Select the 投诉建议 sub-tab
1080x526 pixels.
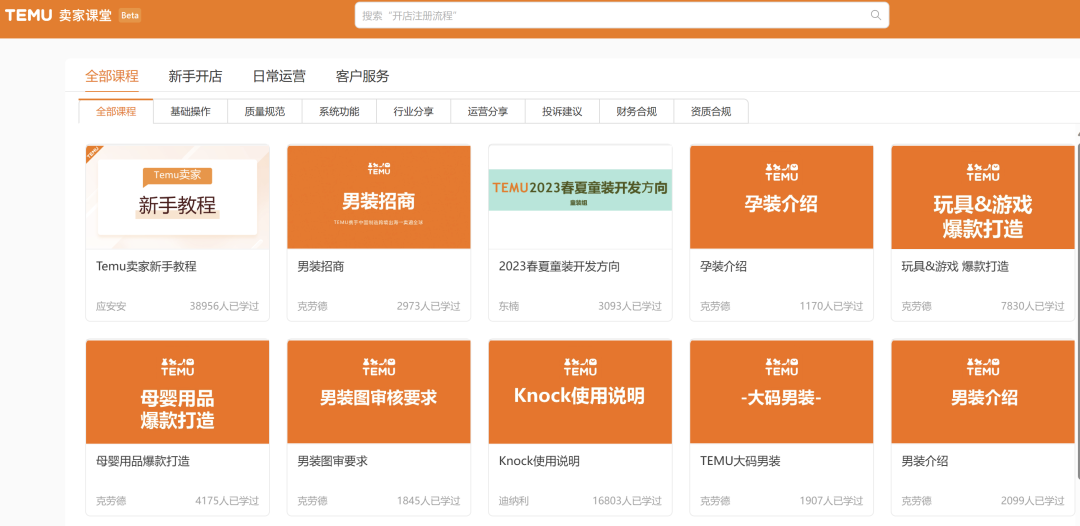click(562, 112)
